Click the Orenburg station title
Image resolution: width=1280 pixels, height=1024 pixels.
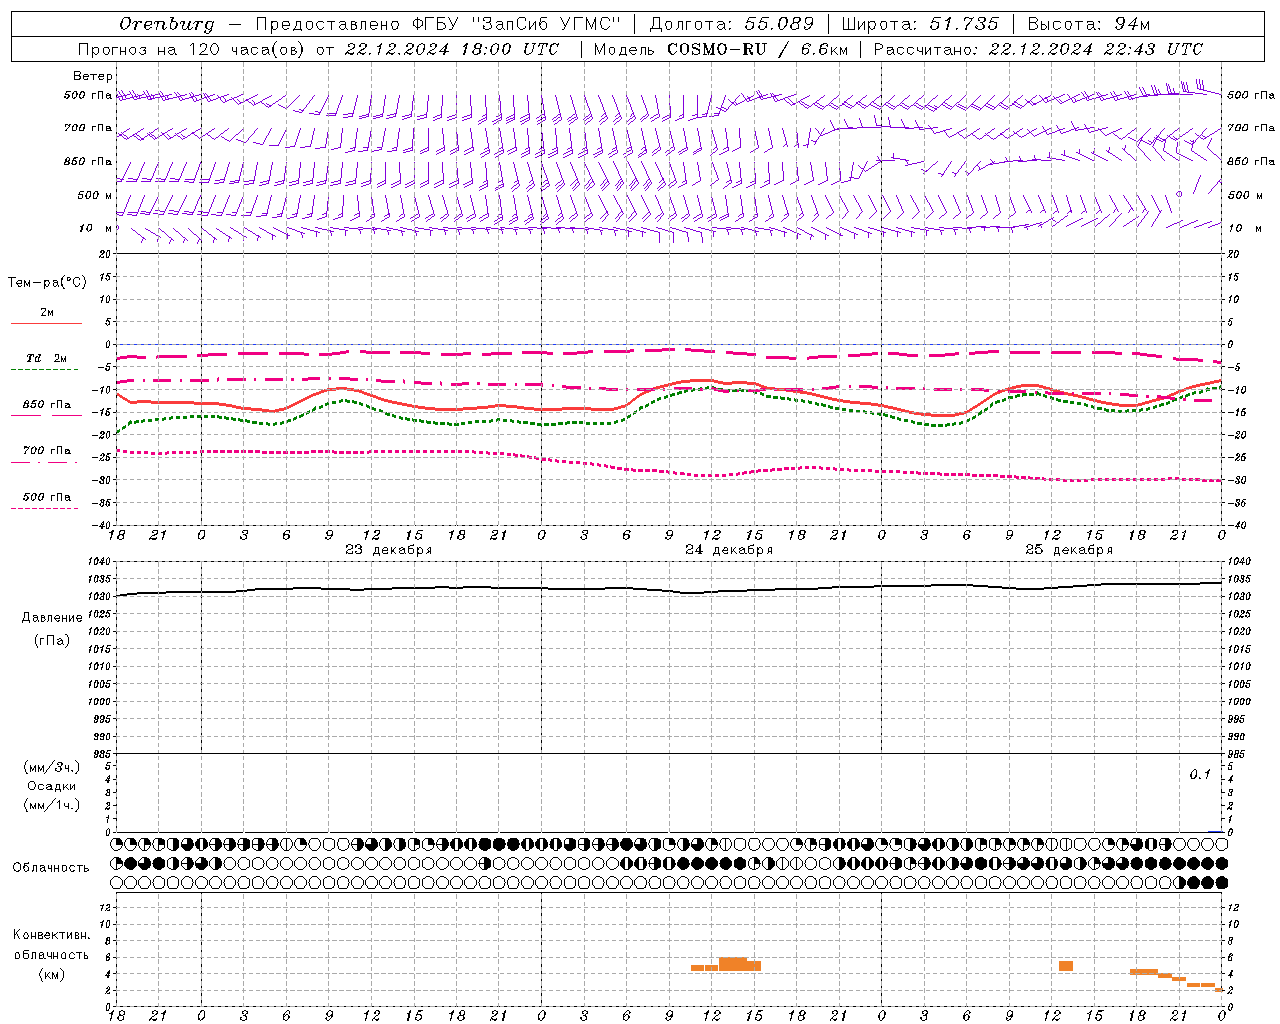point(167,24)
